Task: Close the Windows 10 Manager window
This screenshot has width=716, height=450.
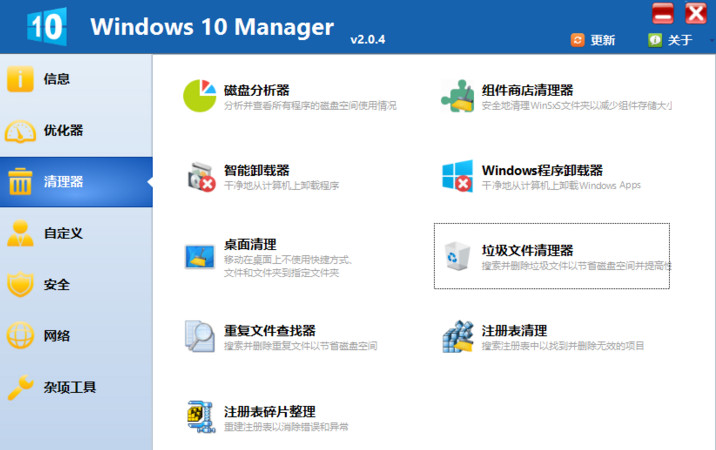Action: pyautogui.click(x=696, y=13)
